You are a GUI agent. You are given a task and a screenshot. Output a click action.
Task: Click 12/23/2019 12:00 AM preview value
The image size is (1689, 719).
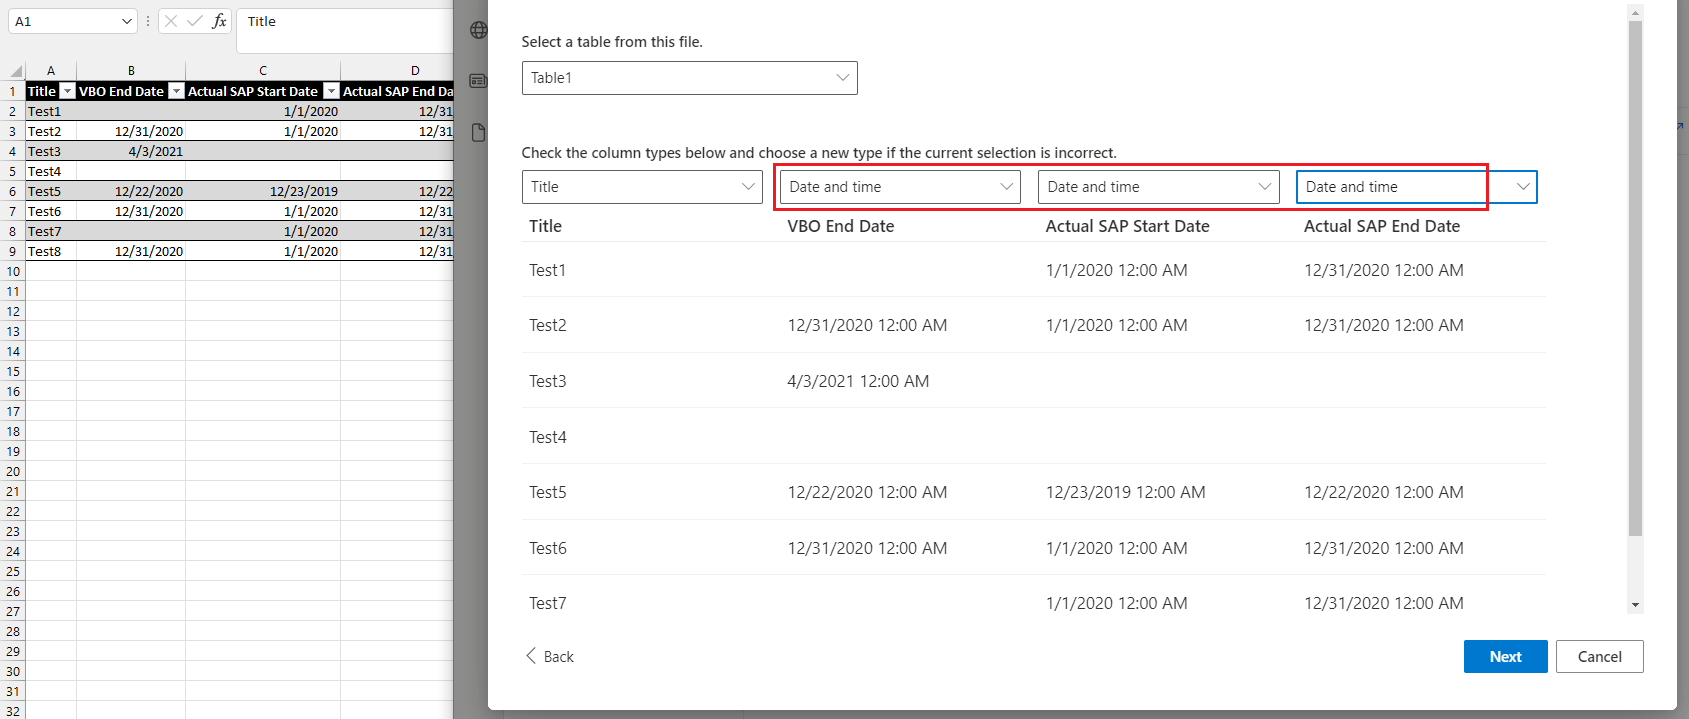click(1125, 492)
